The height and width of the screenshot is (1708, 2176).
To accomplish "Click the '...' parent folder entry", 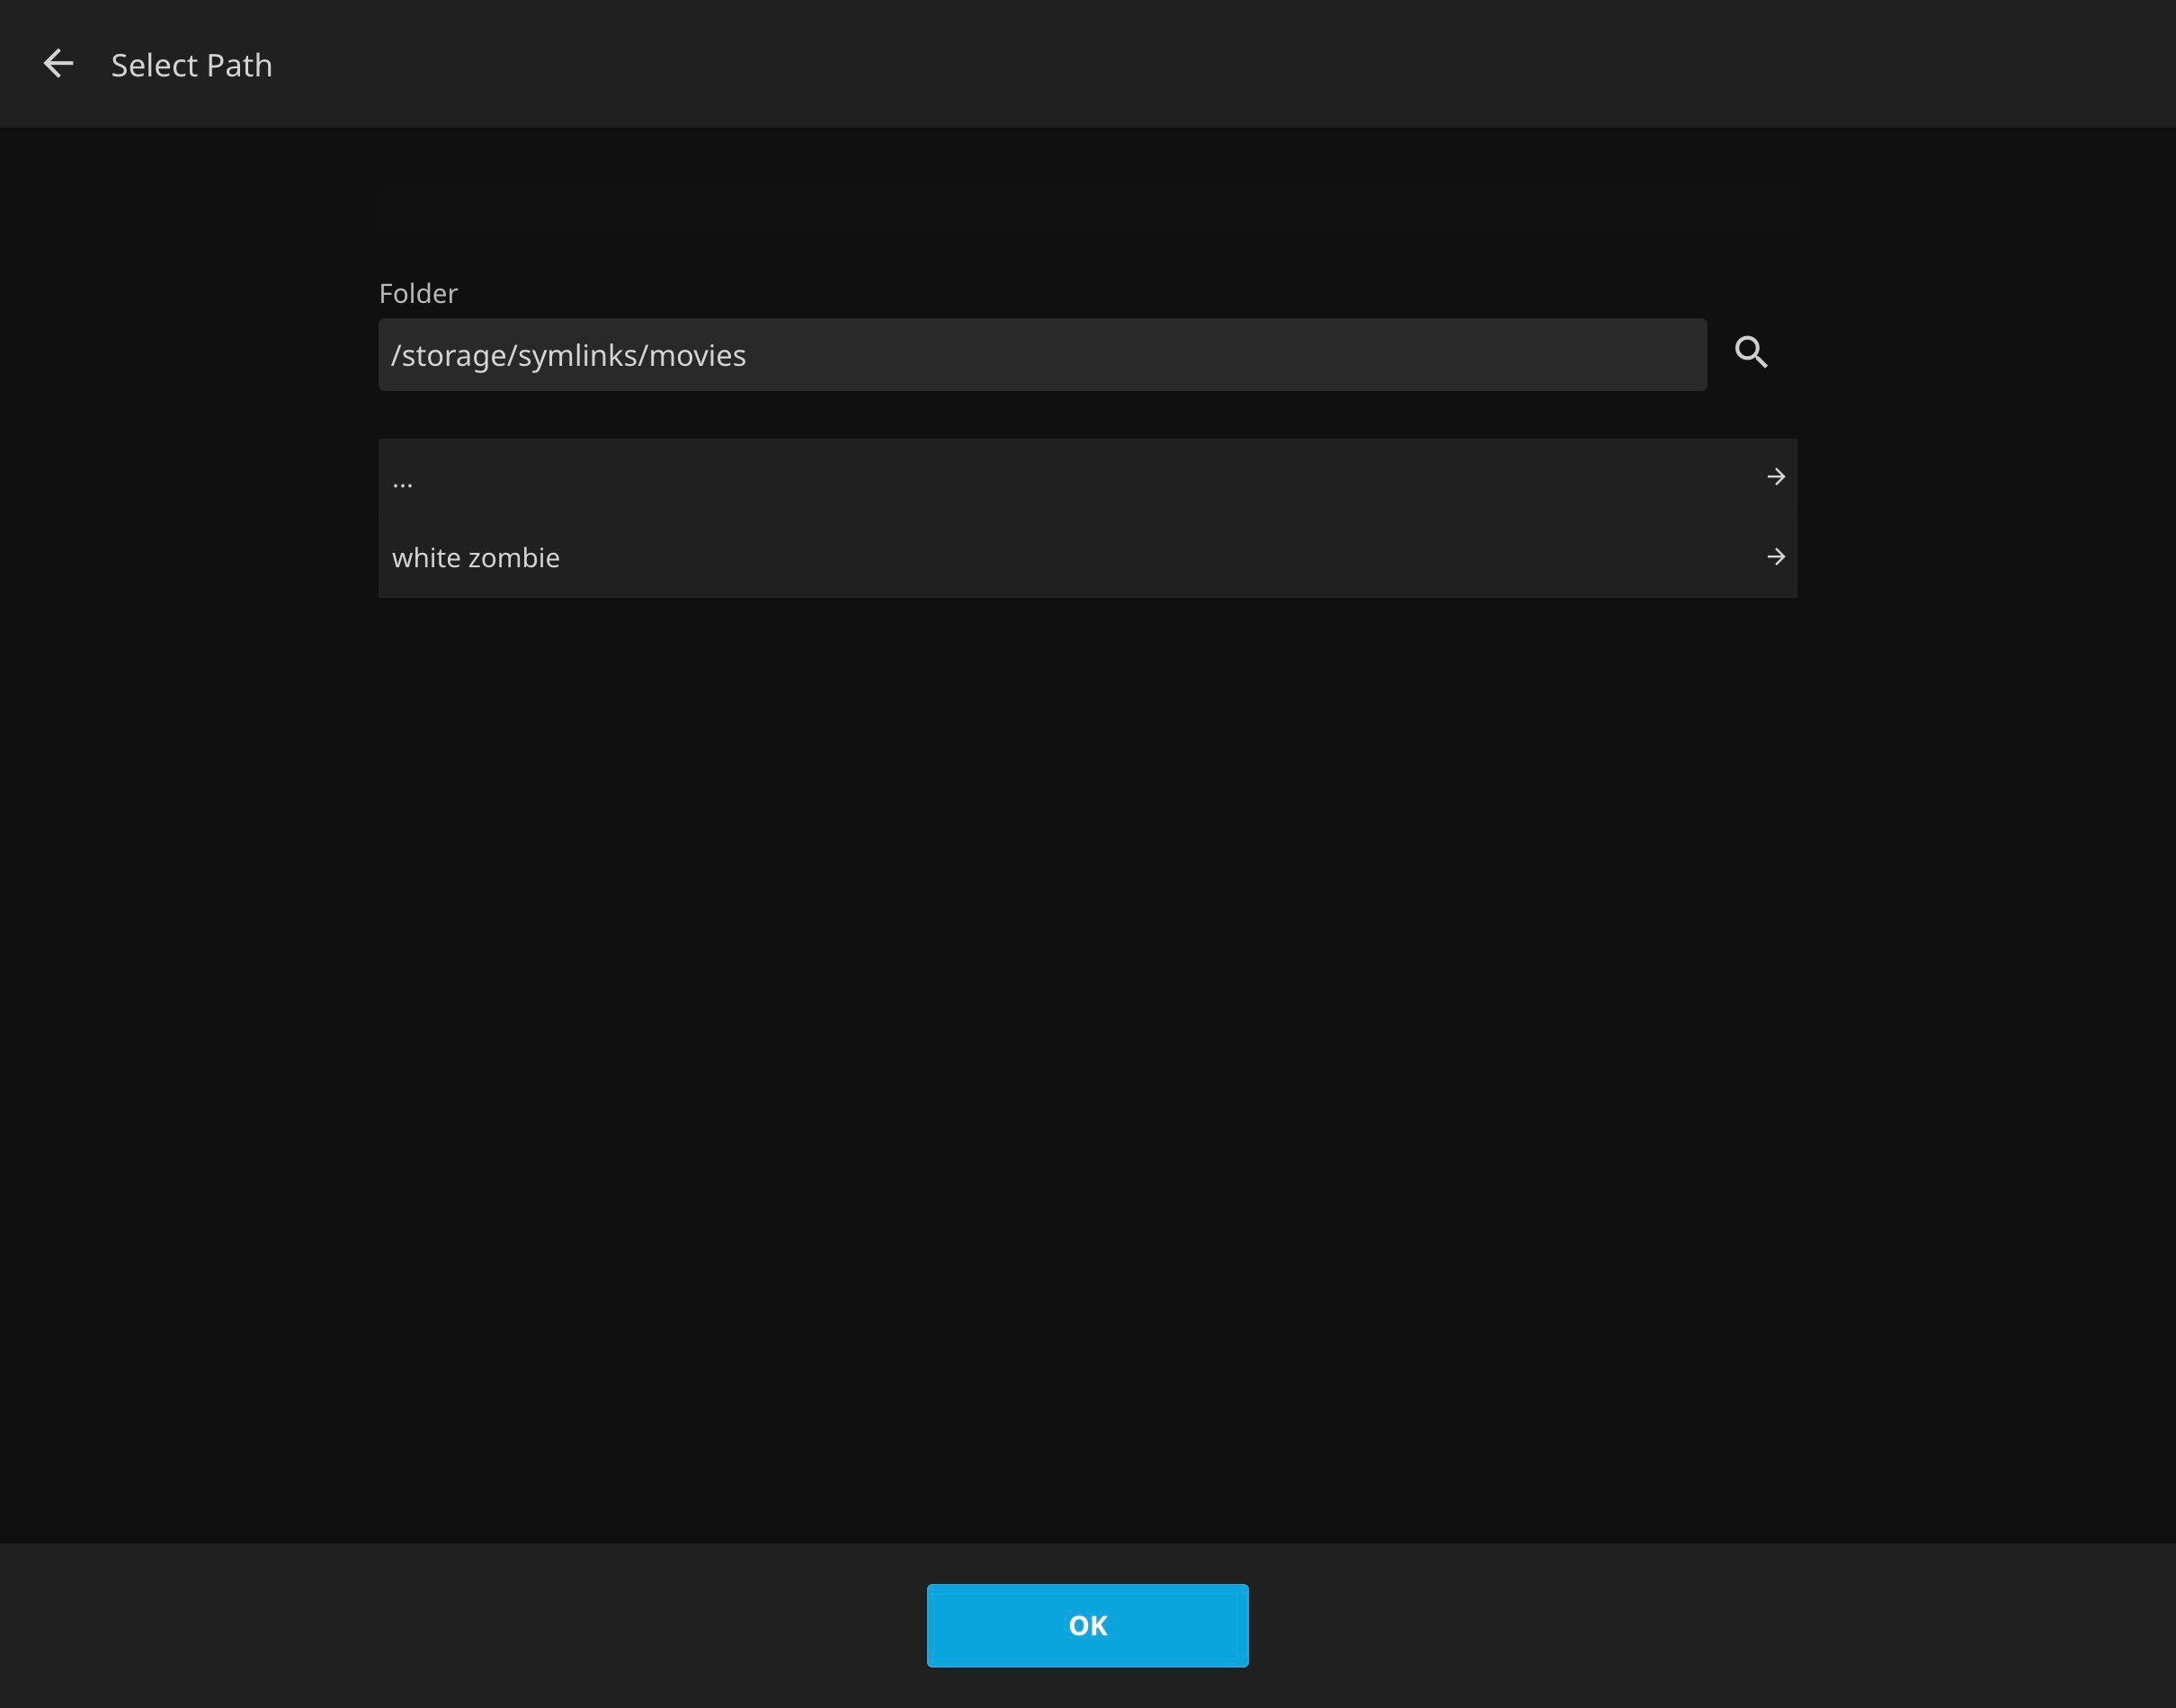I will click(x=1086, y=478).
